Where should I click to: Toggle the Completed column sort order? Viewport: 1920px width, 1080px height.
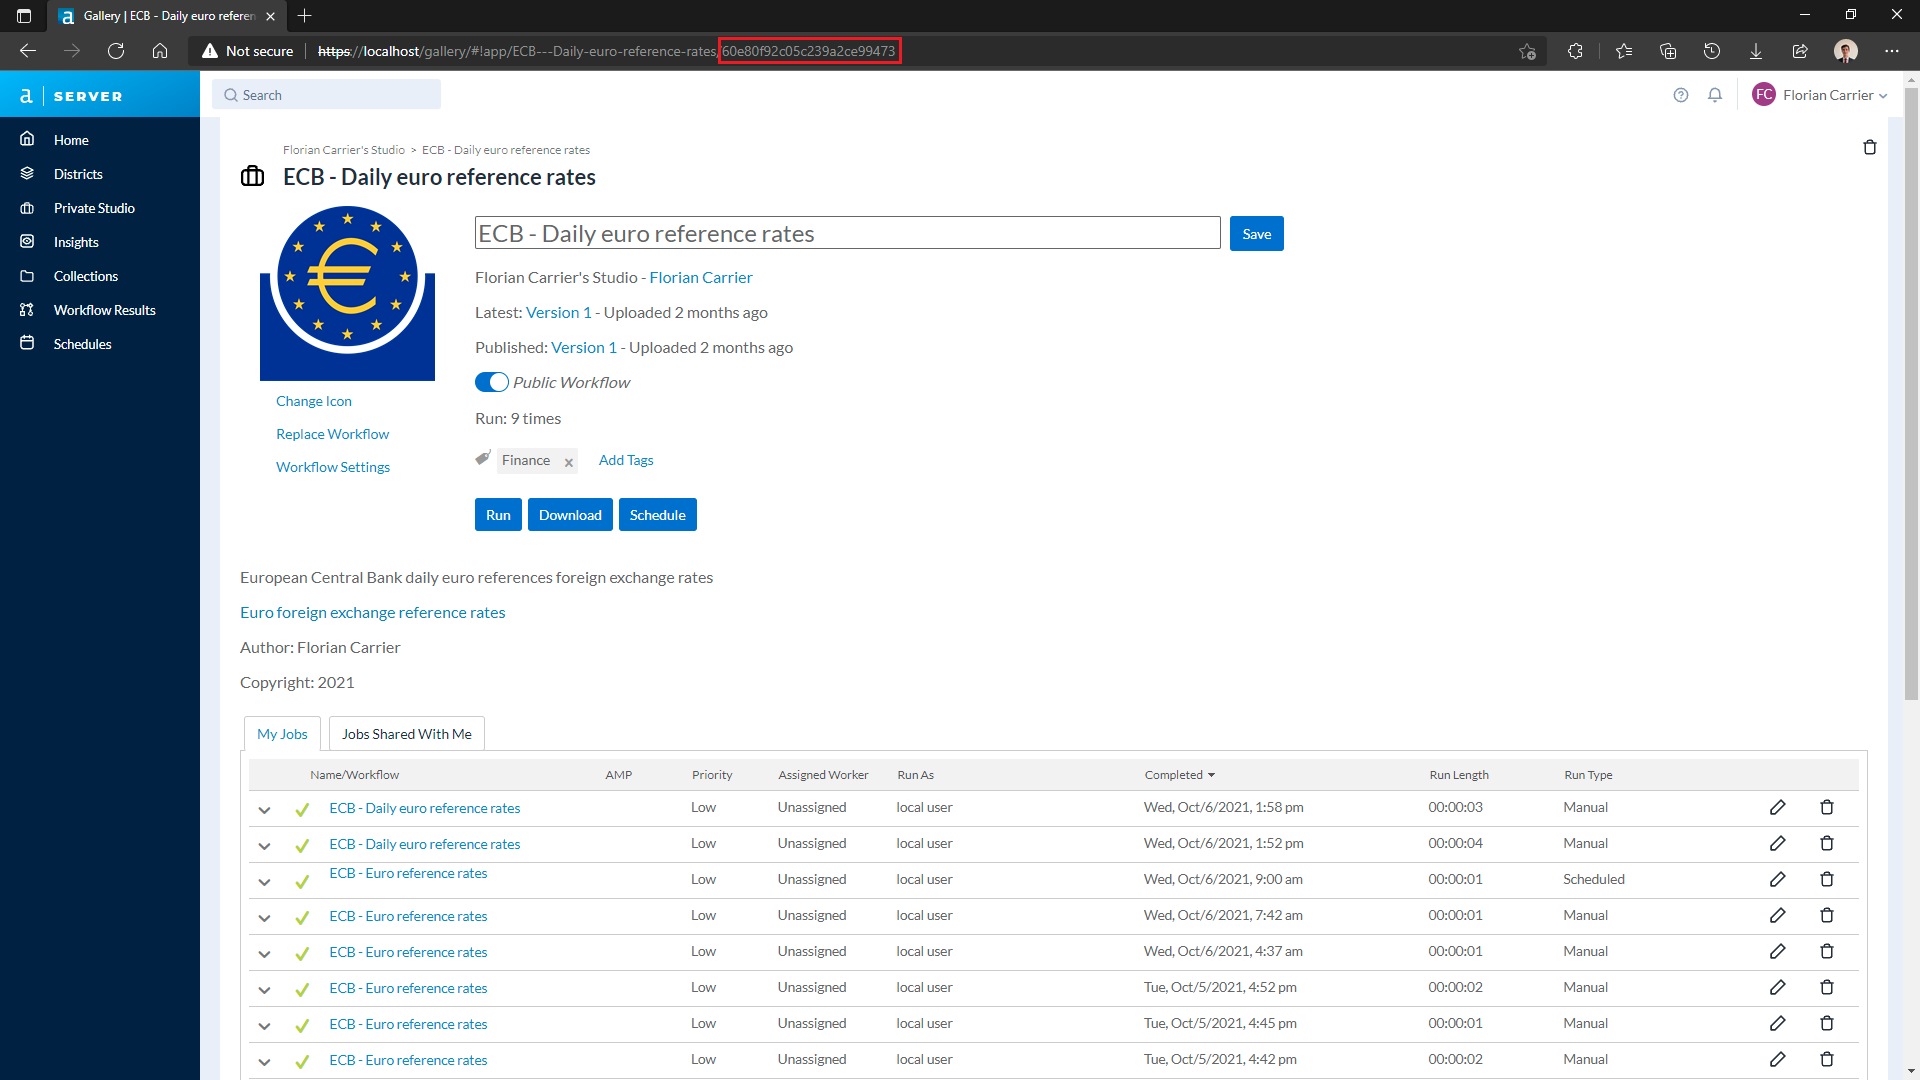coord(1179,774)
